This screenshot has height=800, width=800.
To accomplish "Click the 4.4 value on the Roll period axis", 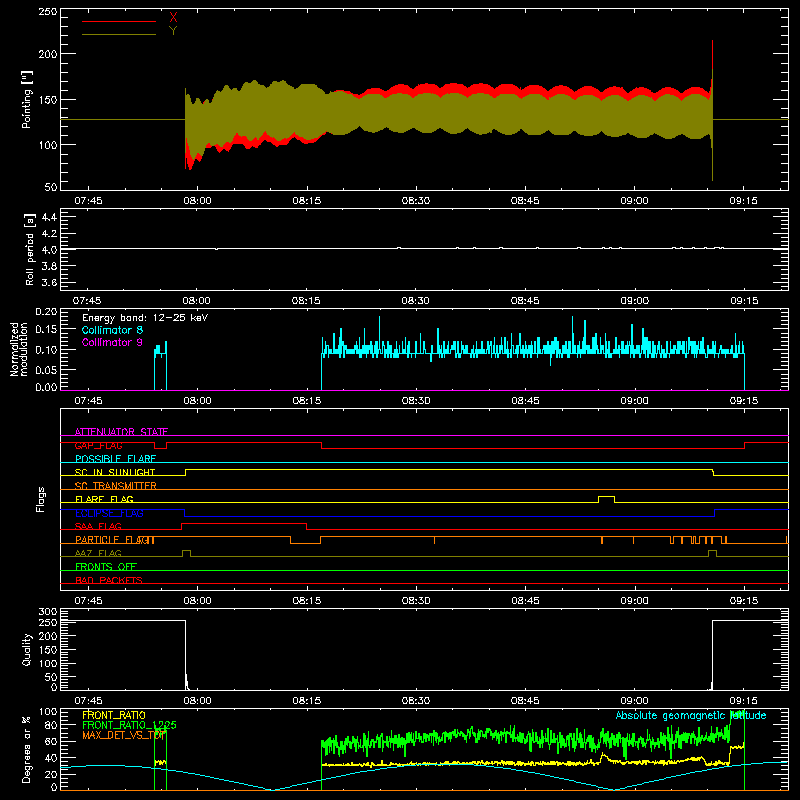I will 49,217.
